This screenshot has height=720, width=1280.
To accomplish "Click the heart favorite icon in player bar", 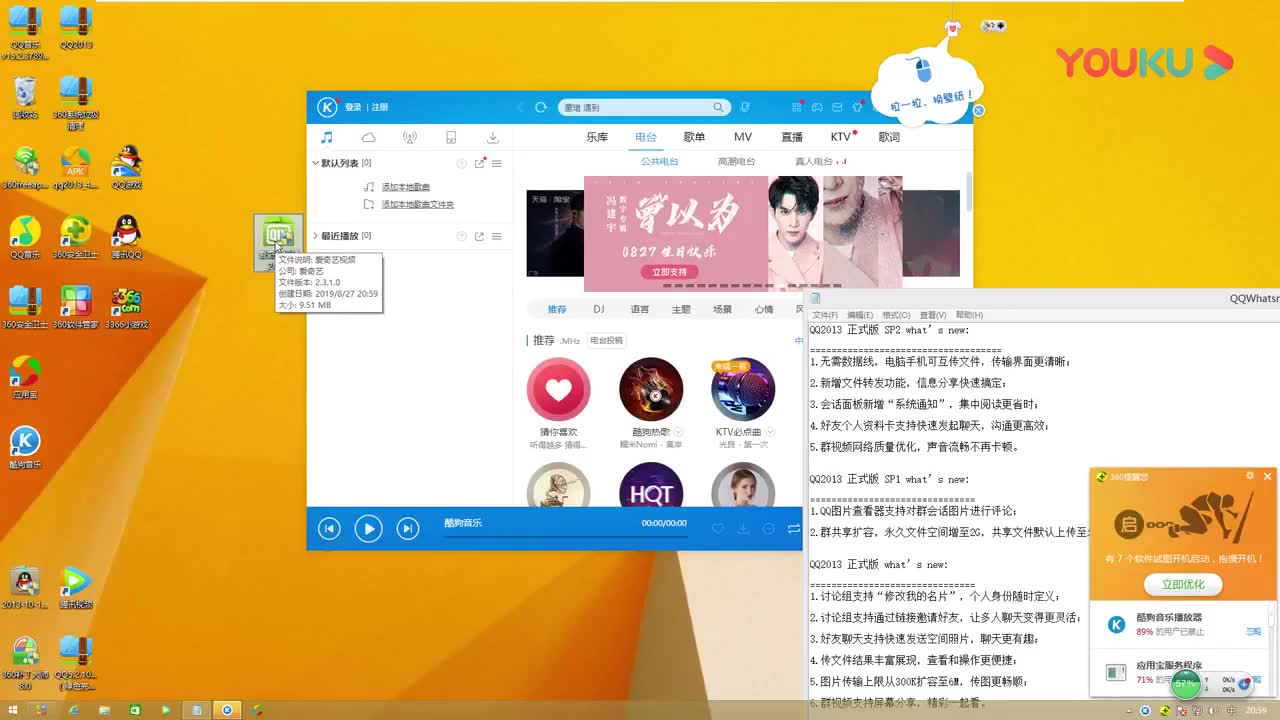I will point(717,529).
